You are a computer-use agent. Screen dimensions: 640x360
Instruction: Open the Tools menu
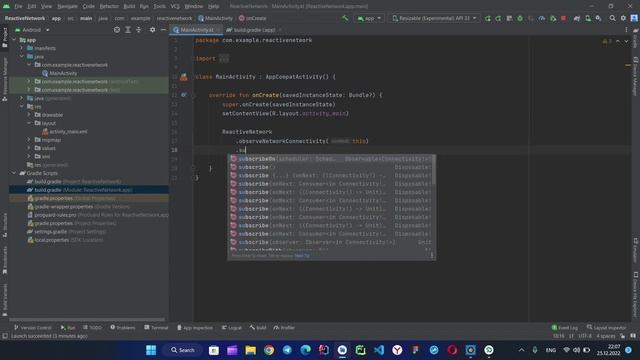[160, 7]
